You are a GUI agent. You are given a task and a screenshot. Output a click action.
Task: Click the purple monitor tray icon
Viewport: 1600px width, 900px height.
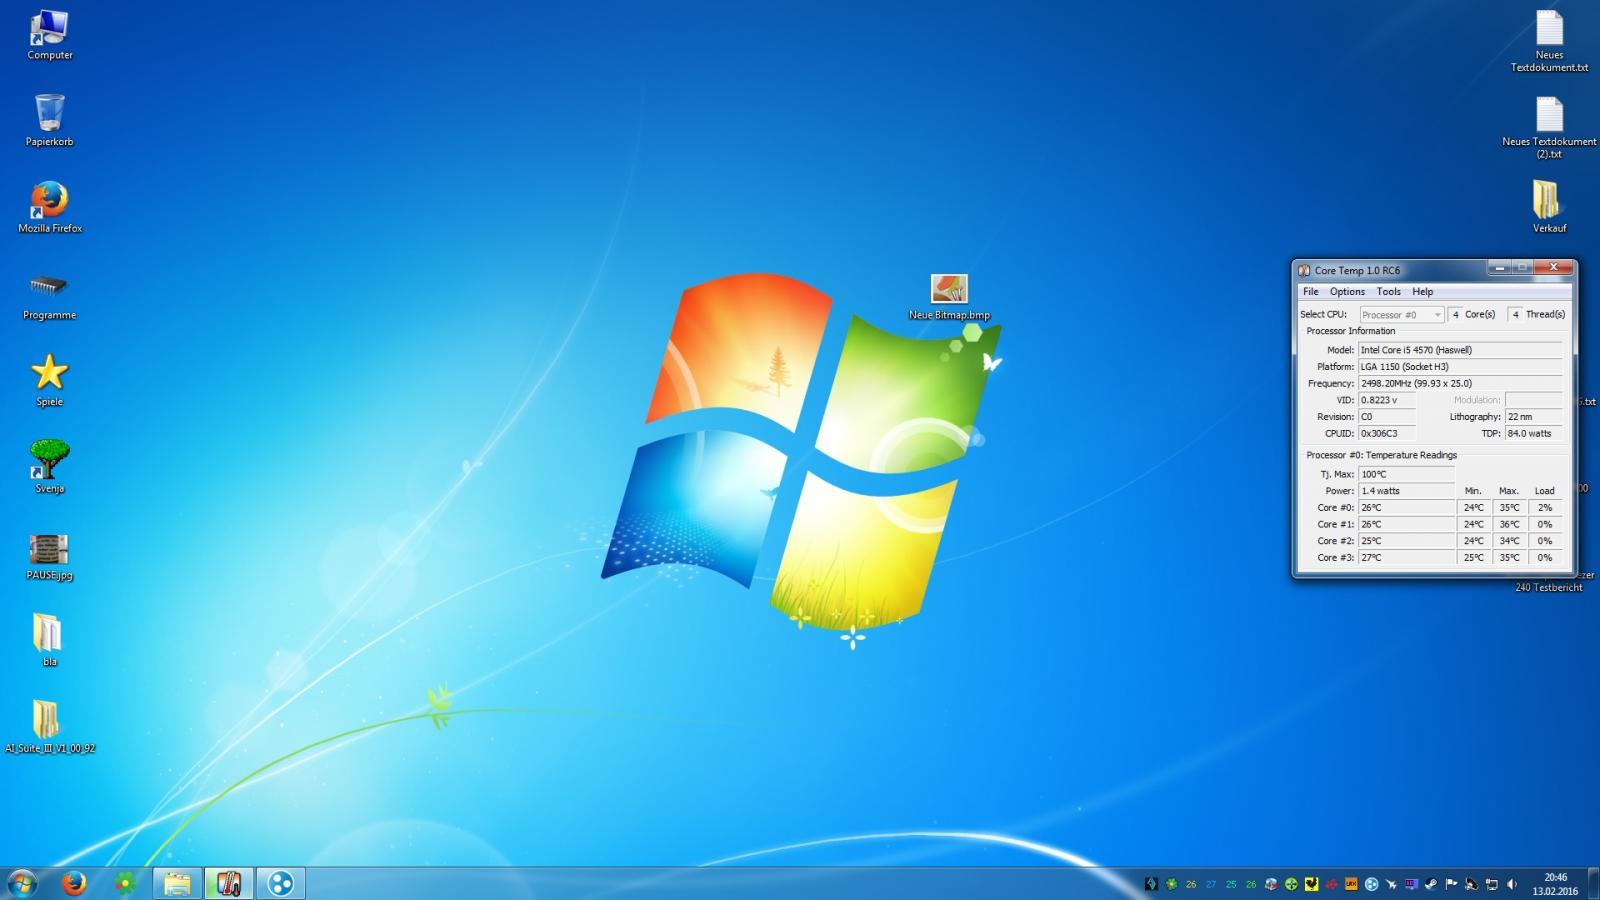pyautogui.click(x=1411, y=884)
